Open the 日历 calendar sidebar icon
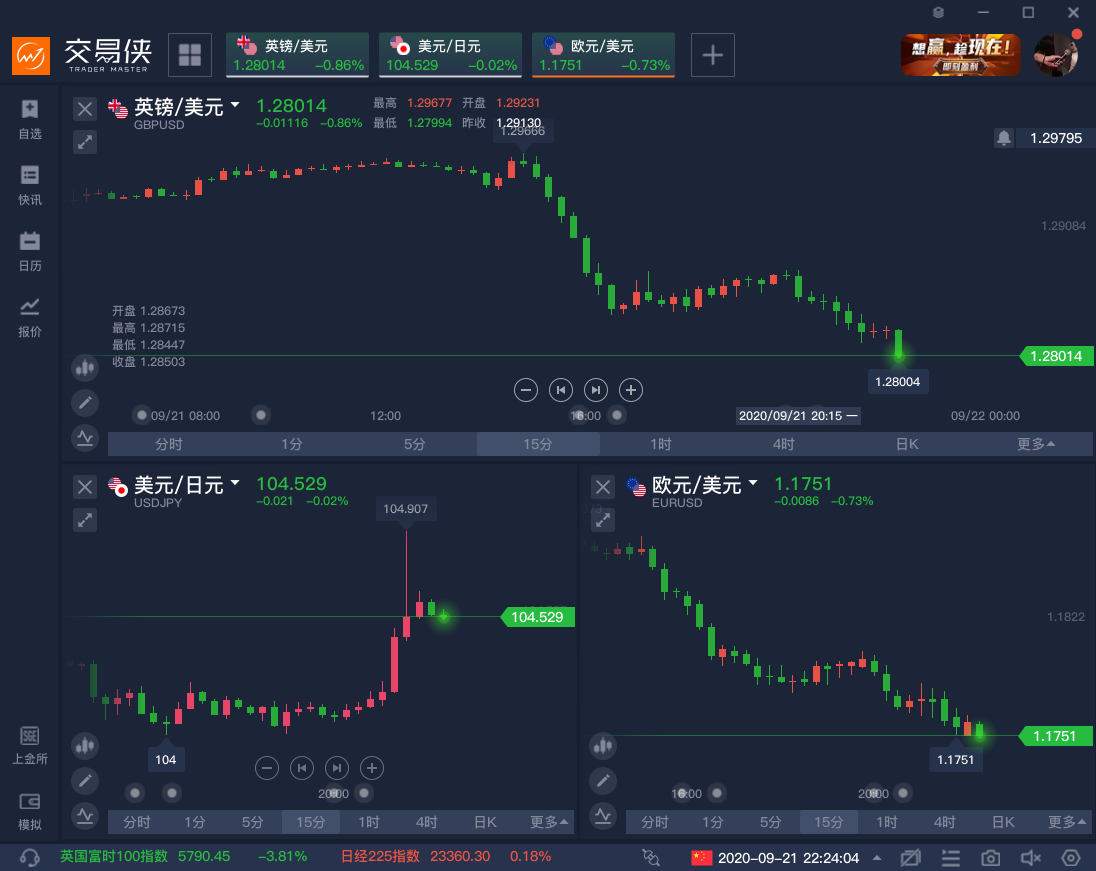The height and width of the screenshot is (871, 1096). [29, 251]
